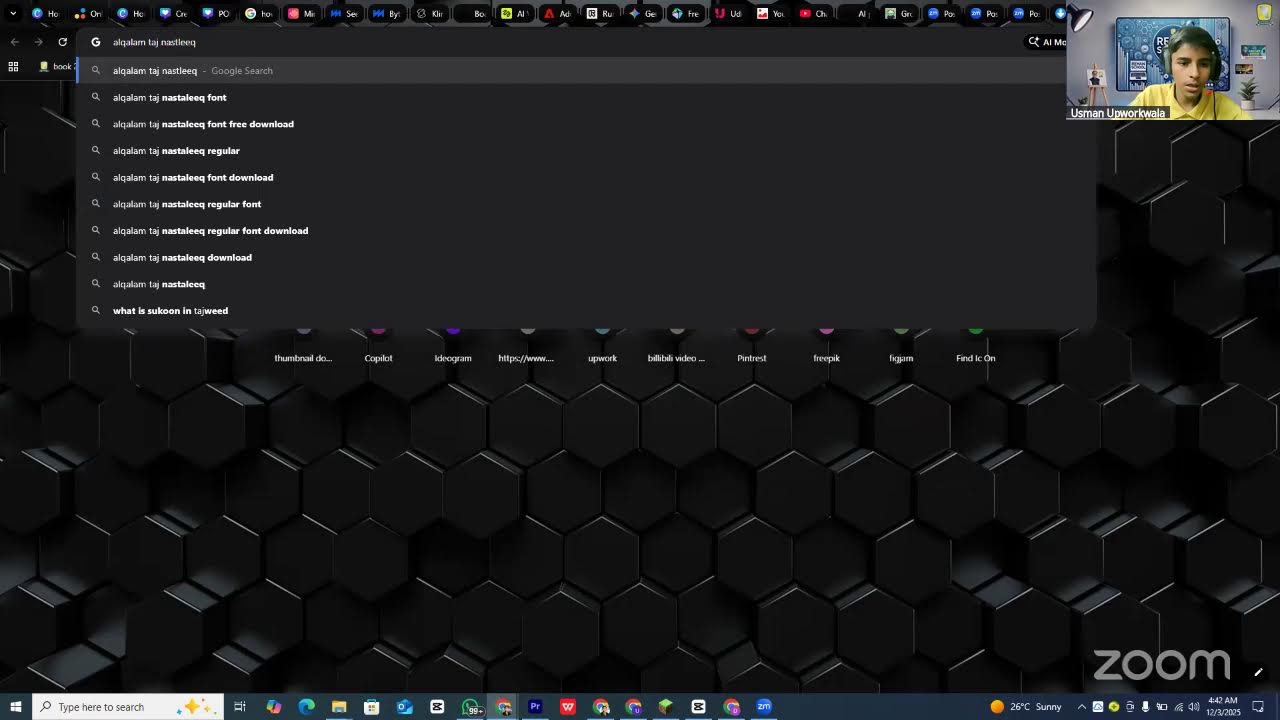
Task: Open Microsoft Store from the taskbar
Action: pyautogui.click(x=372, y=707)
